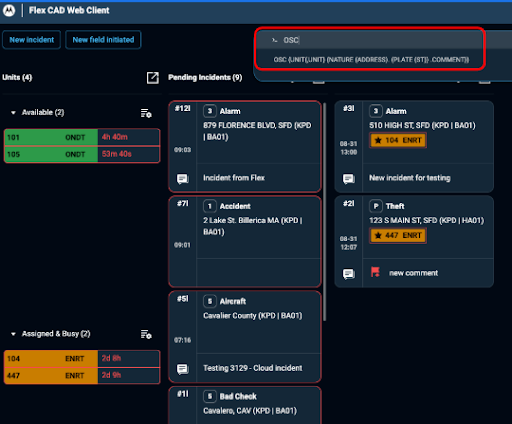Click priority 1 badge on Accident incident
The height and width of the screenshot is (424, 512).
pos(210,206)
